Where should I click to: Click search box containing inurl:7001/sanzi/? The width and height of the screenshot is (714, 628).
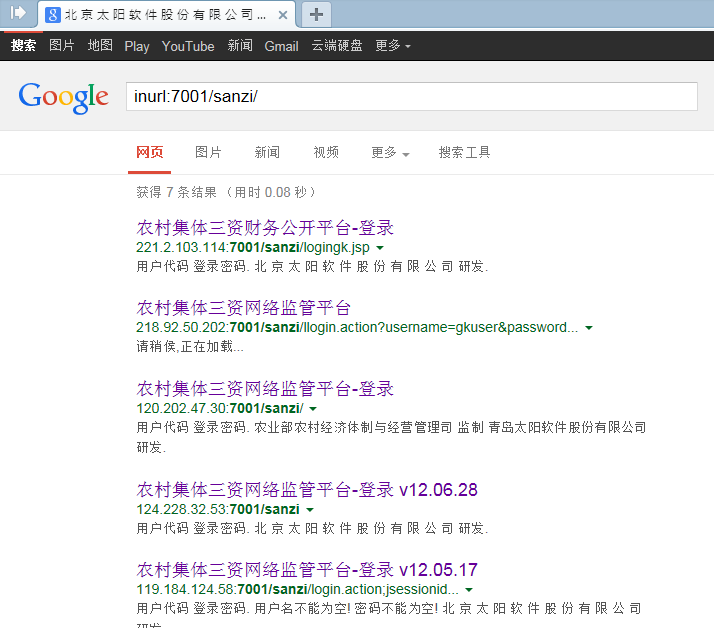coord(412,97)
